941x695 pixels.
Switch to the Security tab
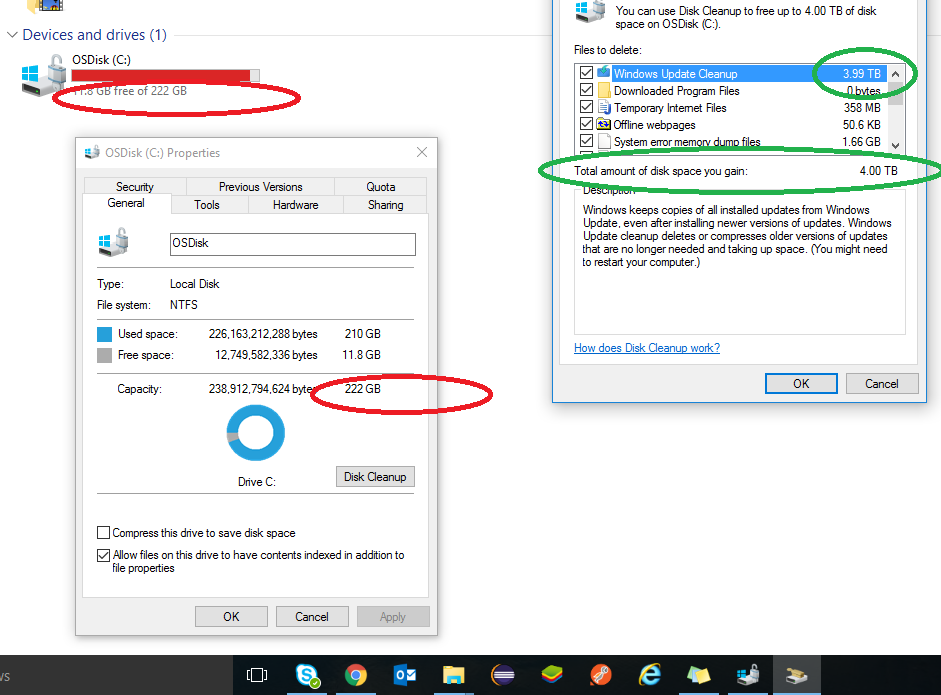(134, 187)
